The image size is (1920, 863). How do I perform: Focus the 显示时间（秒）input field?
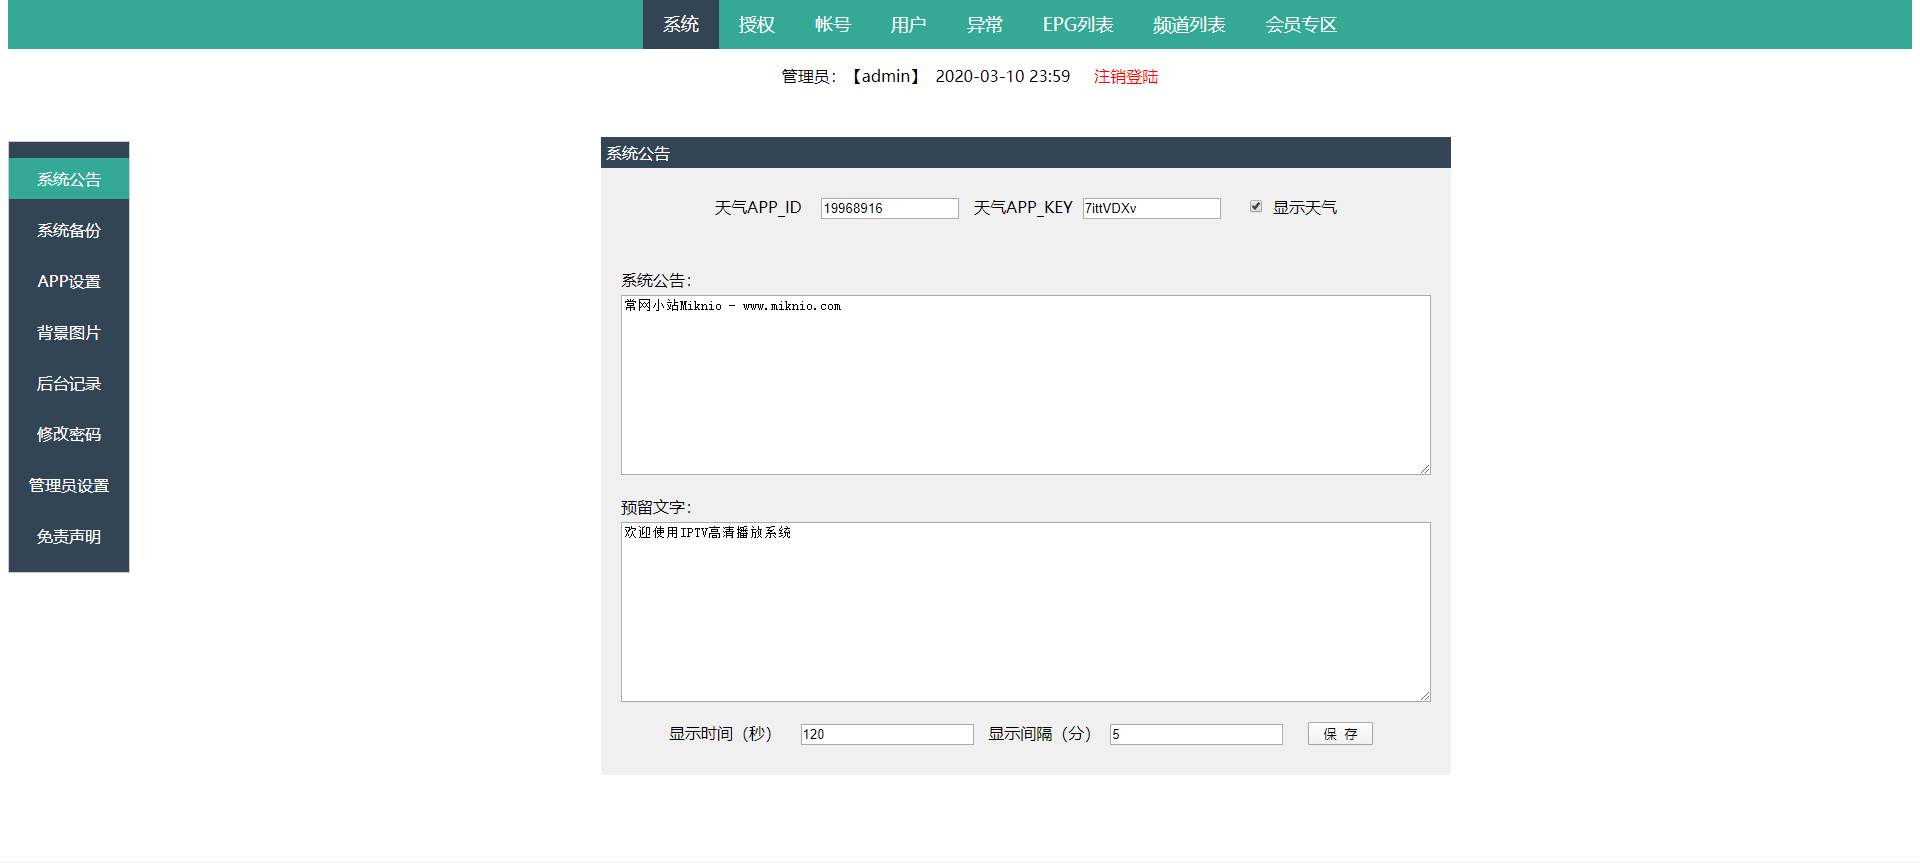(887, 734)
